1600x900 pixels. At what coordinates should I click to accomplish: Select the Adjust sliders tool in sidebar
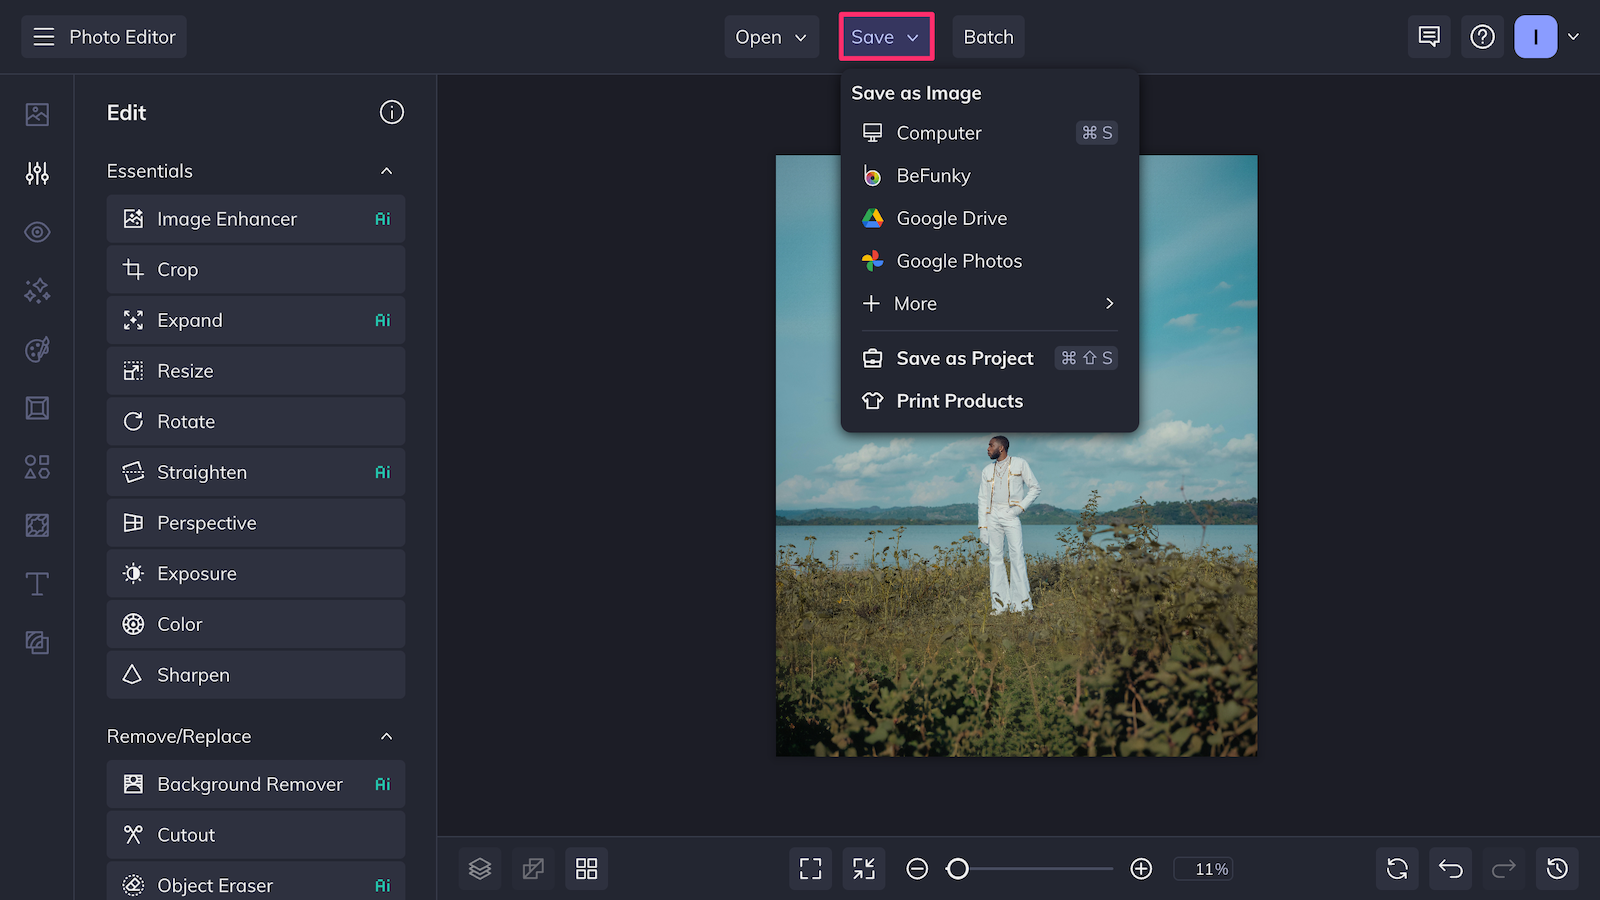[36, 172]
